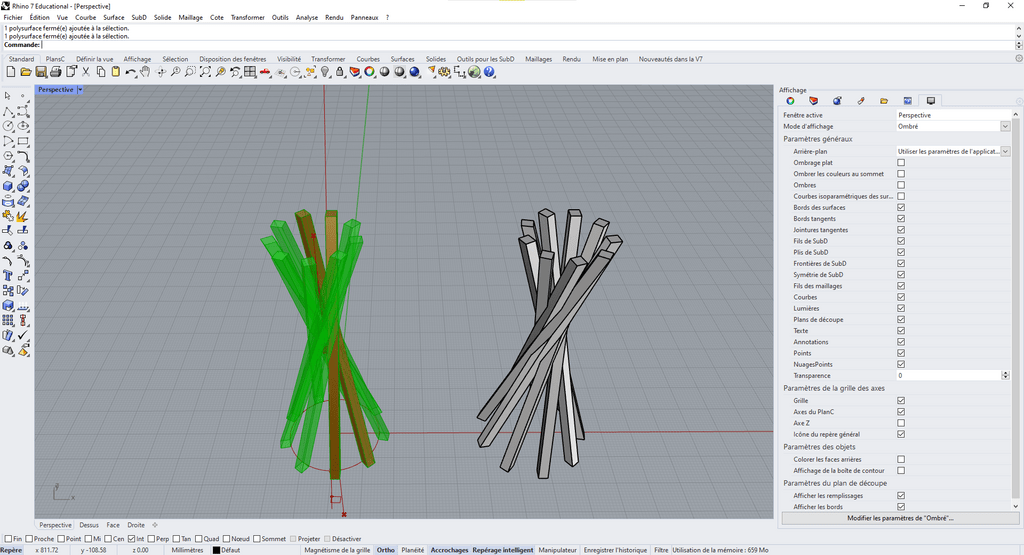The width and height of the screenshot is (1024, 555).
Task: Select the Polygon tool in left toolbar
Action: click(x=8, y=156)
